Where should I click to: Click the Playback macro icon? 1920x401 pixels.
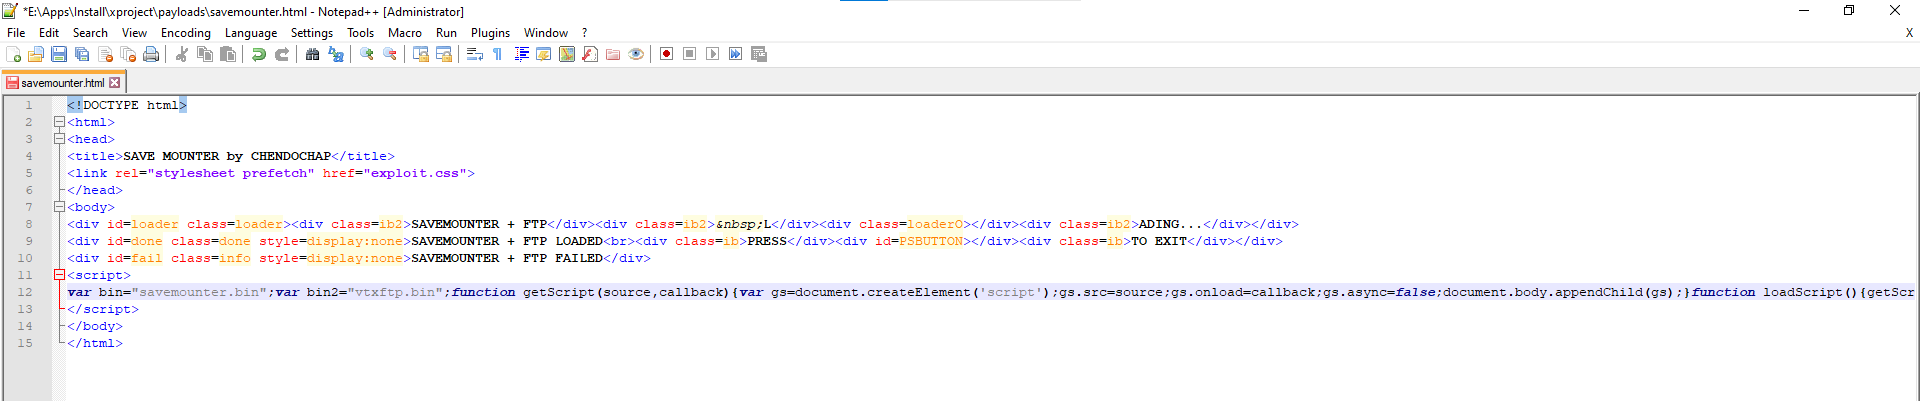712,54
